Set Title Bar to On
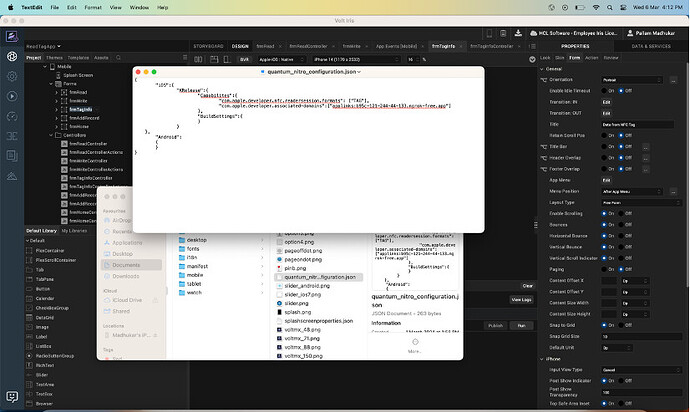 604,147
